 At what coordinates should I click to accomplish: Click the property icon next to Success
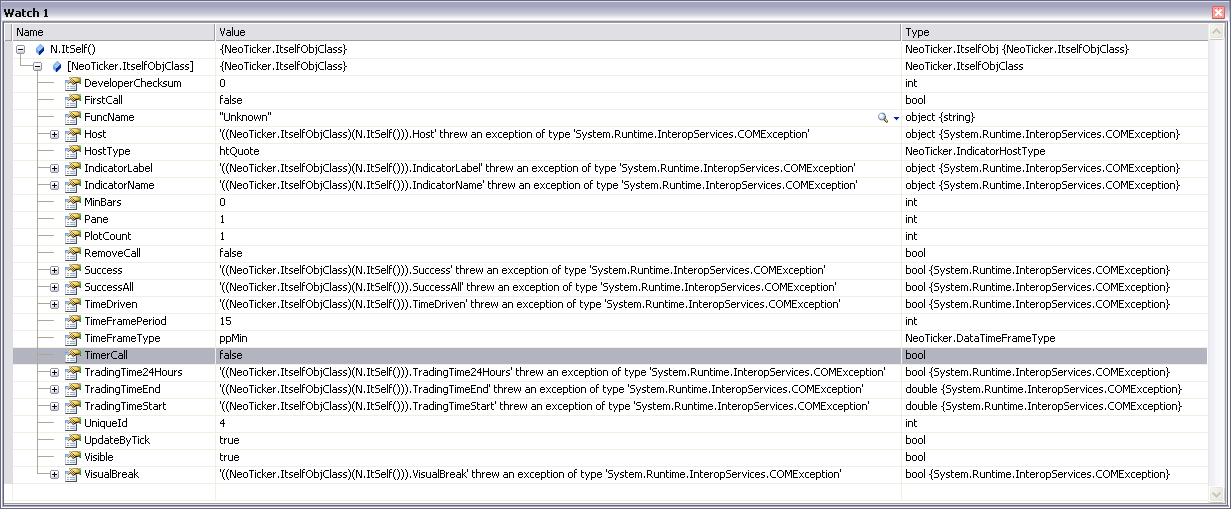pyautogui.click(x=72, y=270)
